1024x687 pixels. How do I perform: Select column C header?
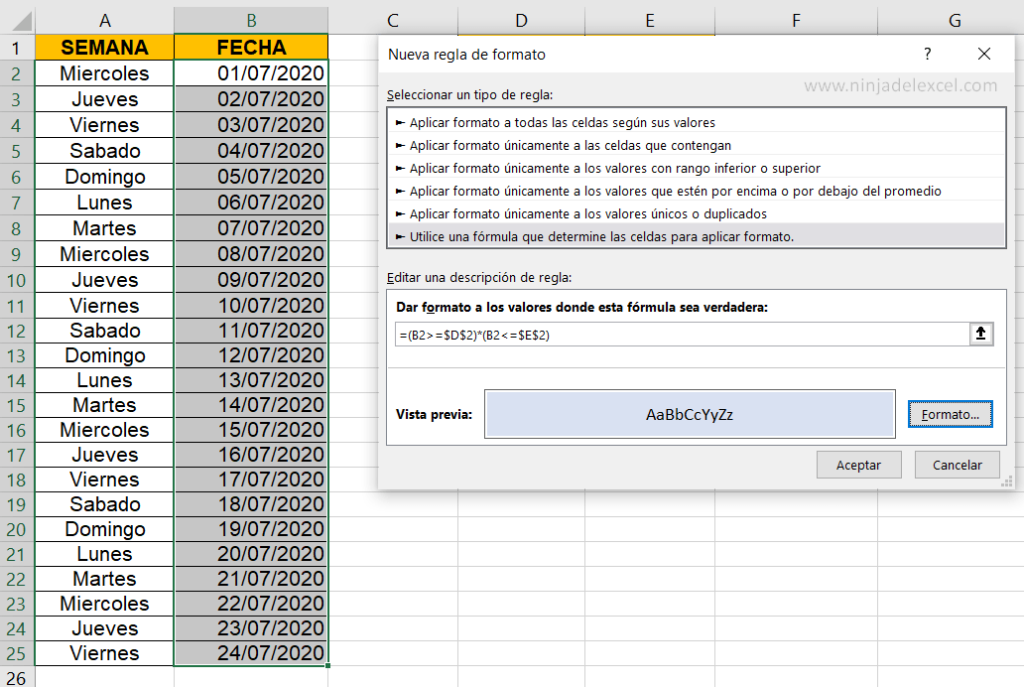point(392,21)
